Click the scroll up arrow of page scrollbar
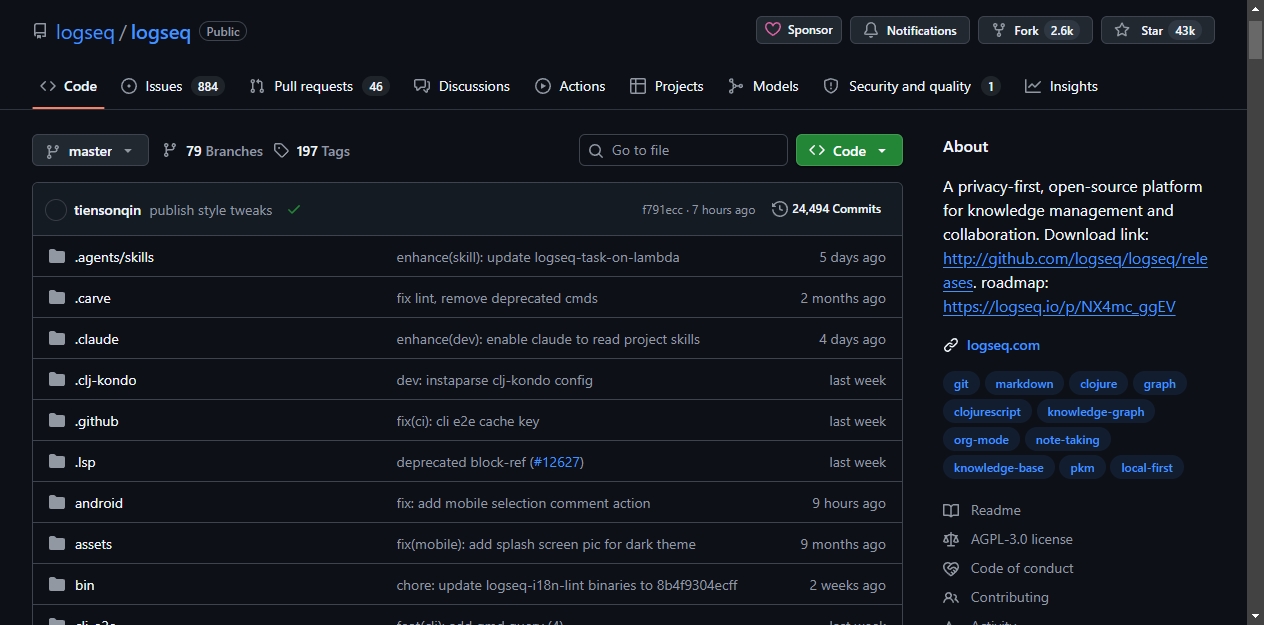The width and height of the screenshot is (1264, 625). click(1255, 8)
